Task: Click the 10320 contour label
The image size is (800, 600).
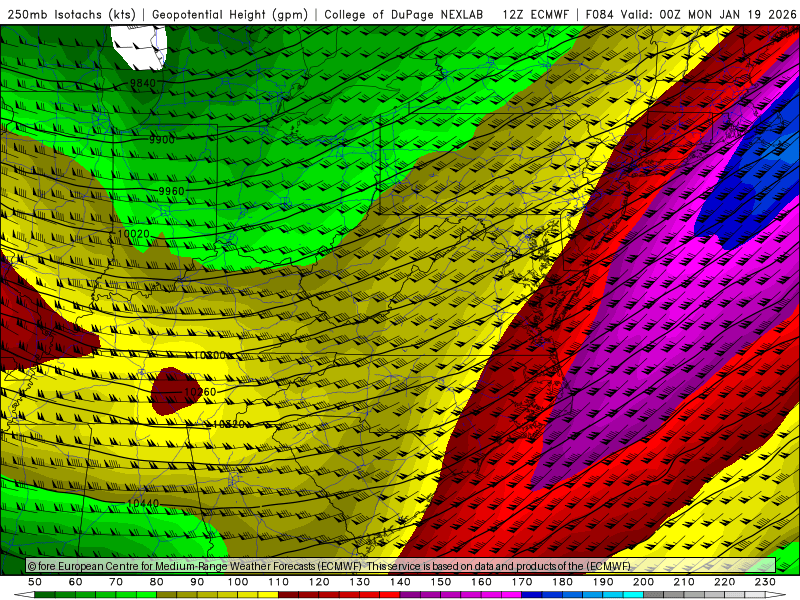Action: click(229, 424)
